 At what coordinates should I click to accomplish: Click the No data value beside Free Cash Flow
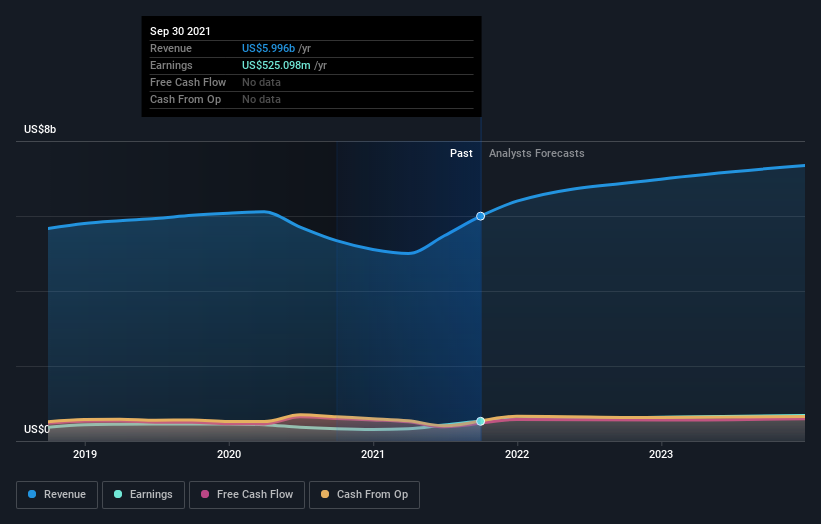pyautogui.click(x=261, y=82)
